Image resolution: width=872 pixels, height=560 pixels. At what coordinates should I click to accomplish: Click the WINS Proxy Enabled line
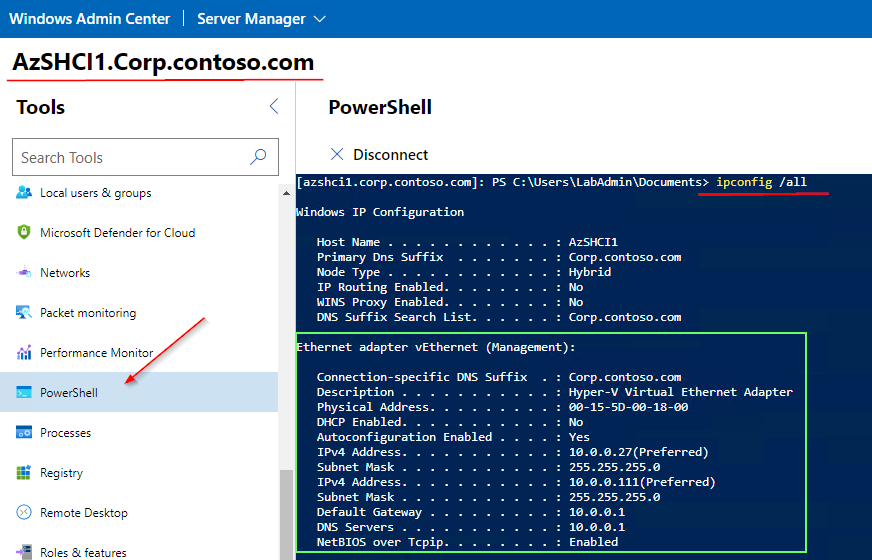coord(450,302)
